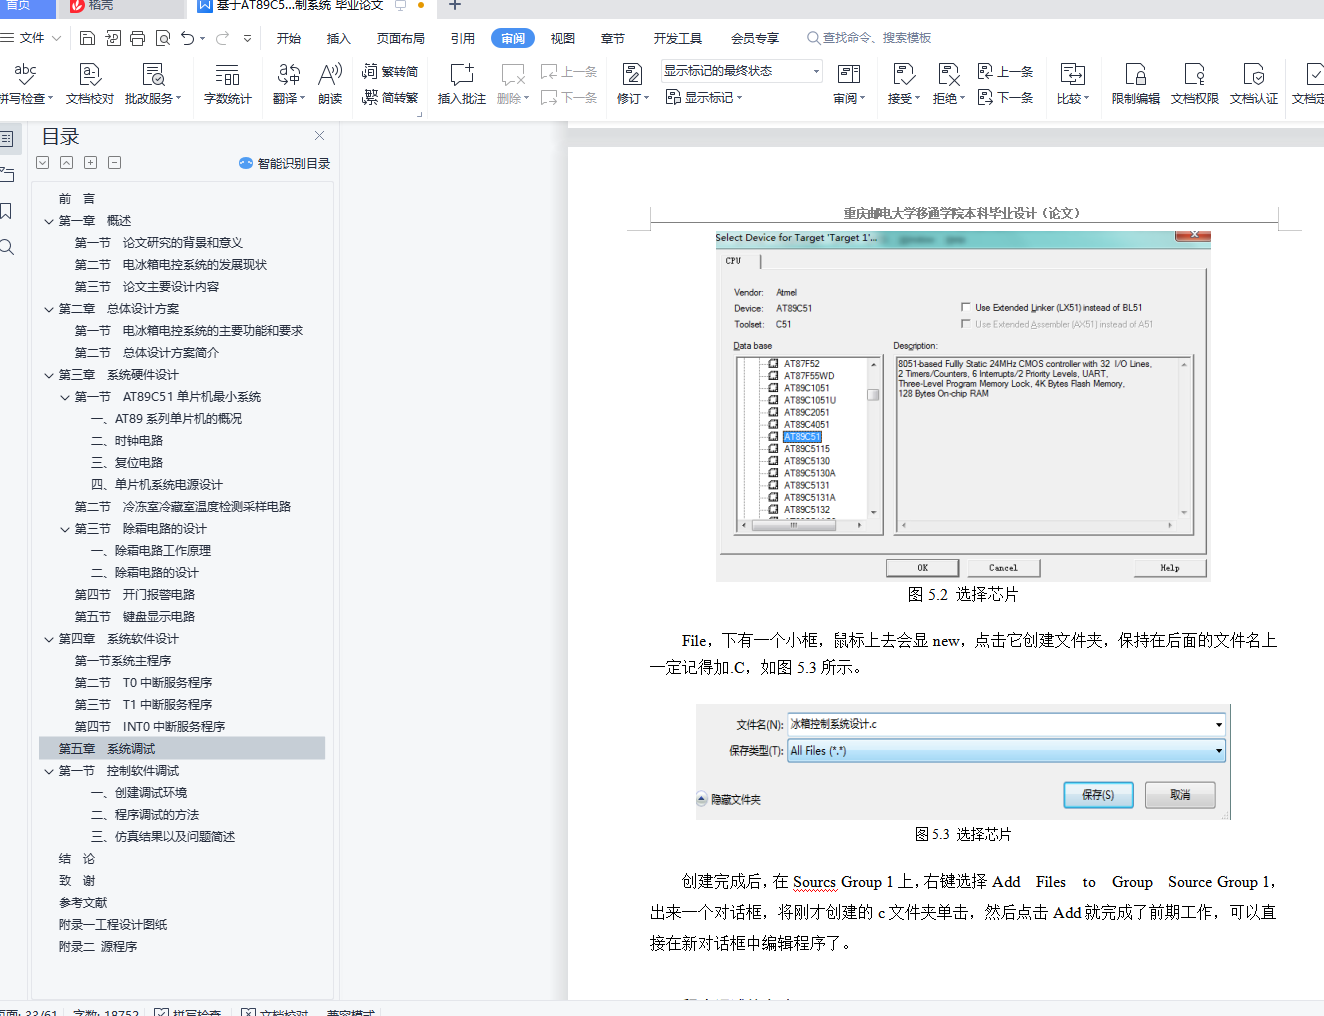The image size is (1324, 1016).
Task: Open the 翻译 translate tool
Action: pos(289,84)
